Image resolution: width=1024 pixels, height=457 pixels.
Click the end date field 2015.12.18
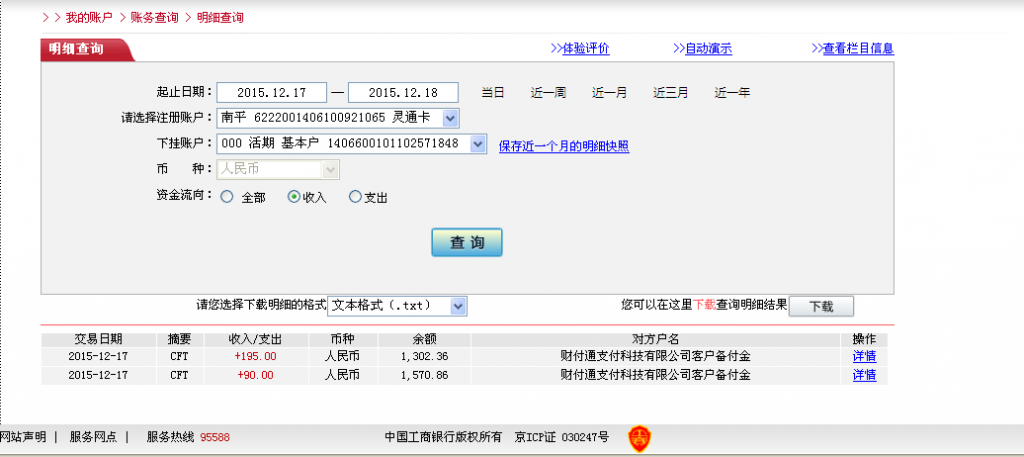(x=403, y=93)
